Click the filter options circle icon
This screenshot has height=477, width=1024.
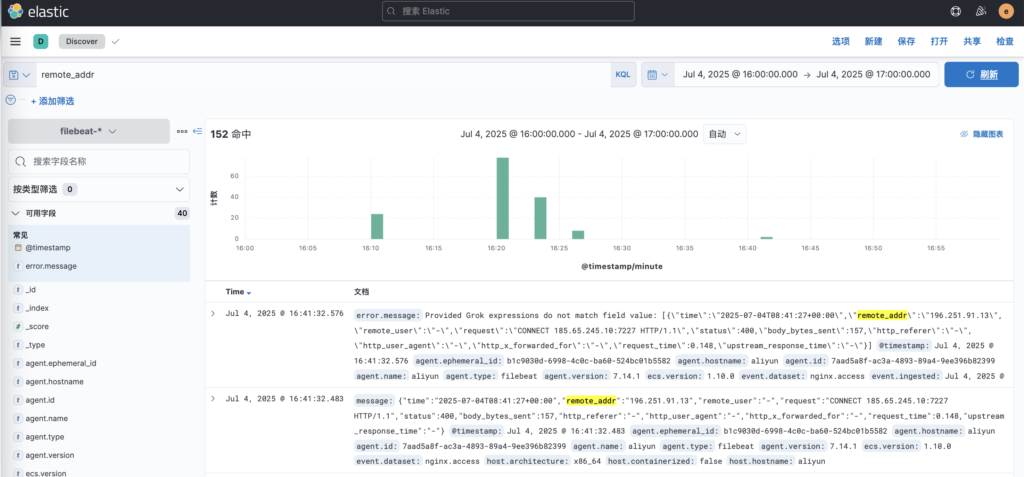[x=10, y=100]
